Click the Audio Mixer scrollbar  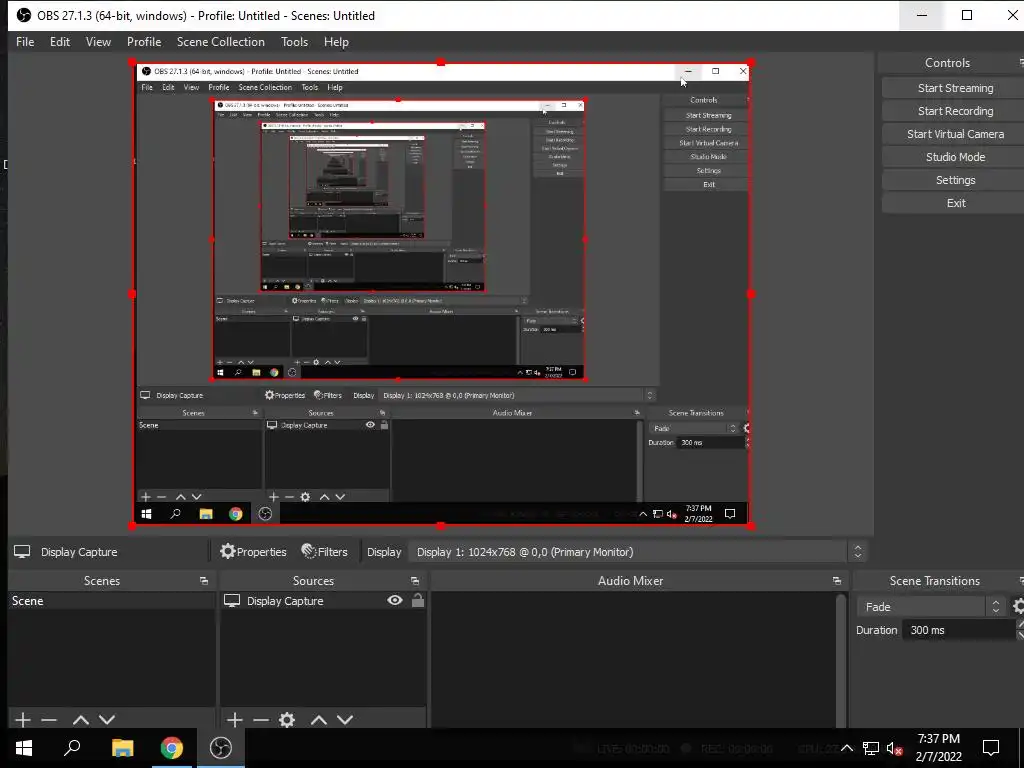tap(840, 660)
